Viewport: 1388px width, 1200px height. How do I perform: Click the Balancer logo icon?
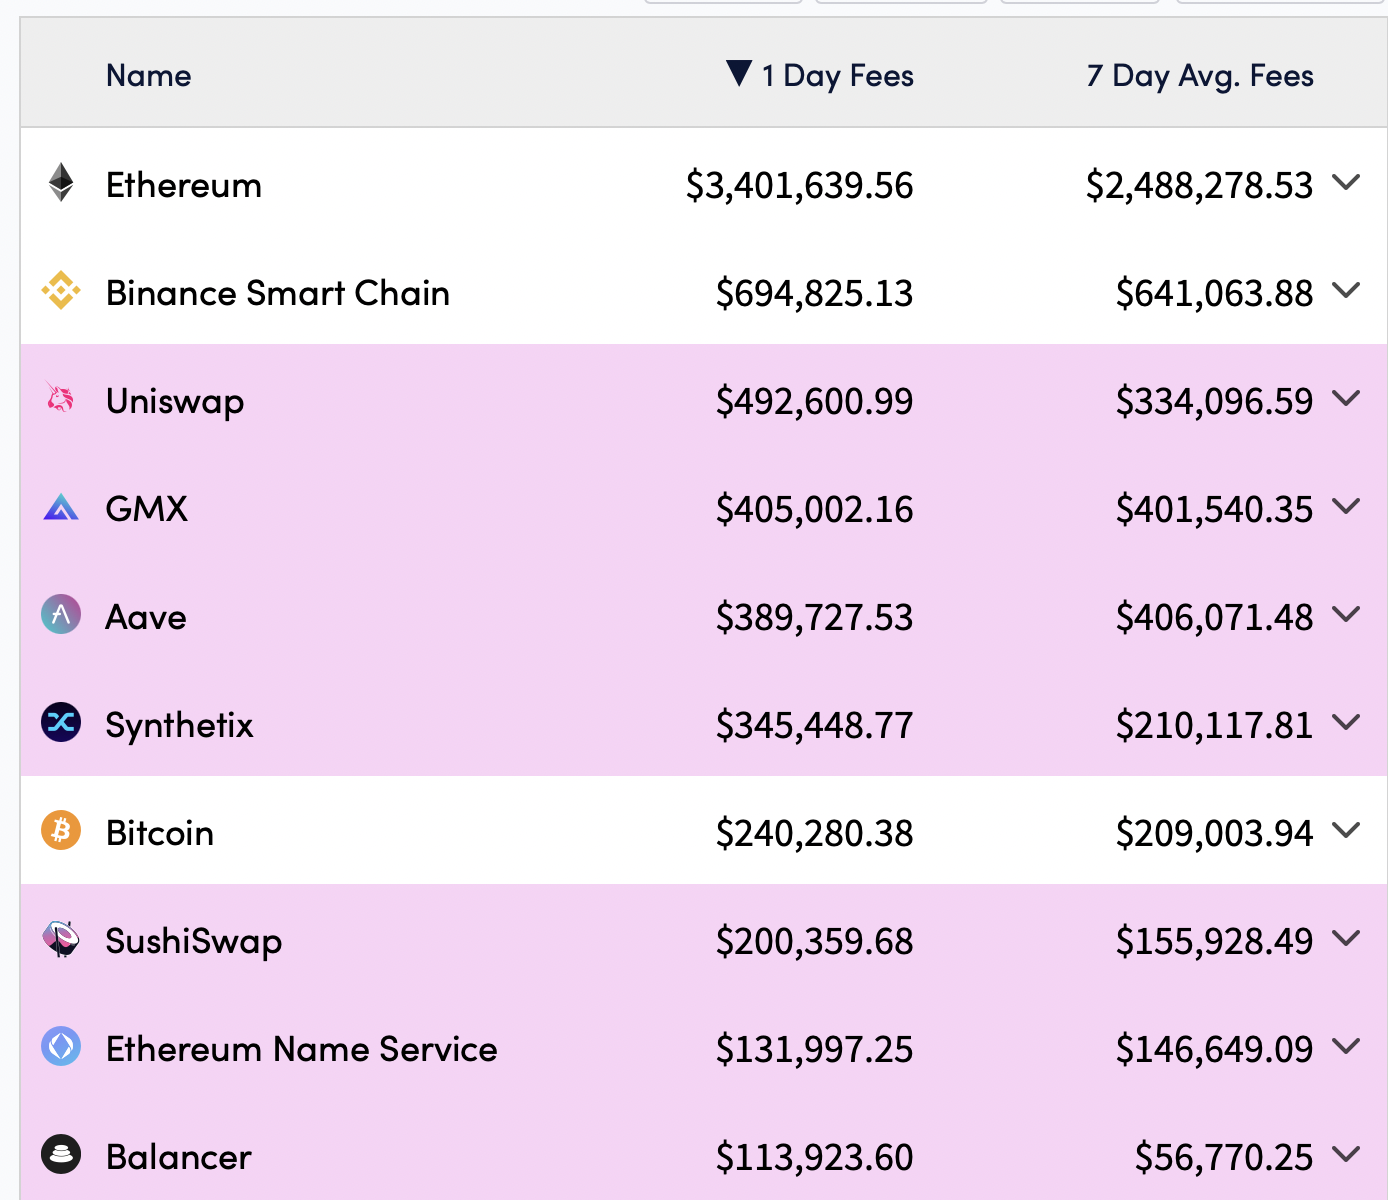click(x=61, y=1154)
